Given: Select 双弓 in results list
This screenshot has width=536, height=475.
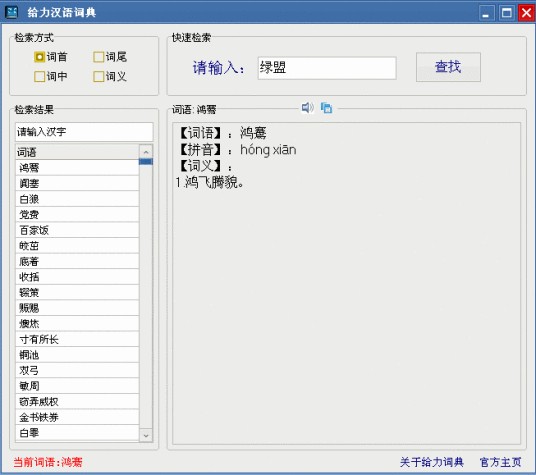Looking at the screenshot, I should tap(77, 370).
